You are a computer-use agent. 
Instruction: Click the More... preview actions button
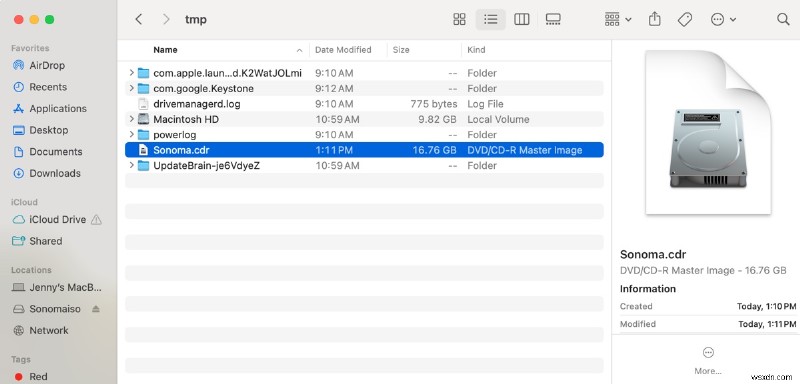tap(708, 361)
